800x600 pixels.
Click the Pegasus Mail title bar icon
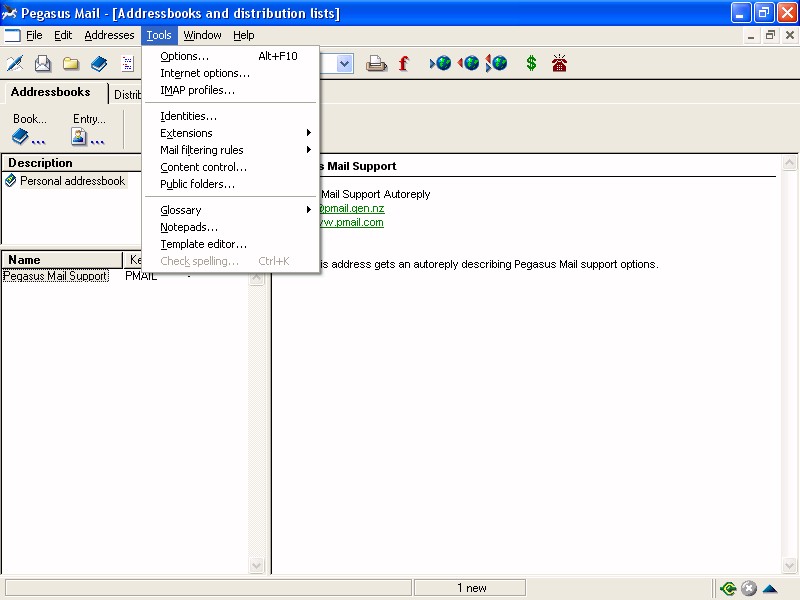click(9, 13)
